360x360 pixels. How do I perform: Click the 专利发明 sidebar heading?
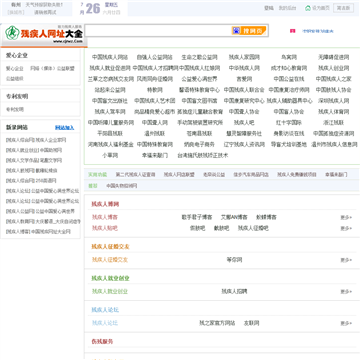[17, 96]
